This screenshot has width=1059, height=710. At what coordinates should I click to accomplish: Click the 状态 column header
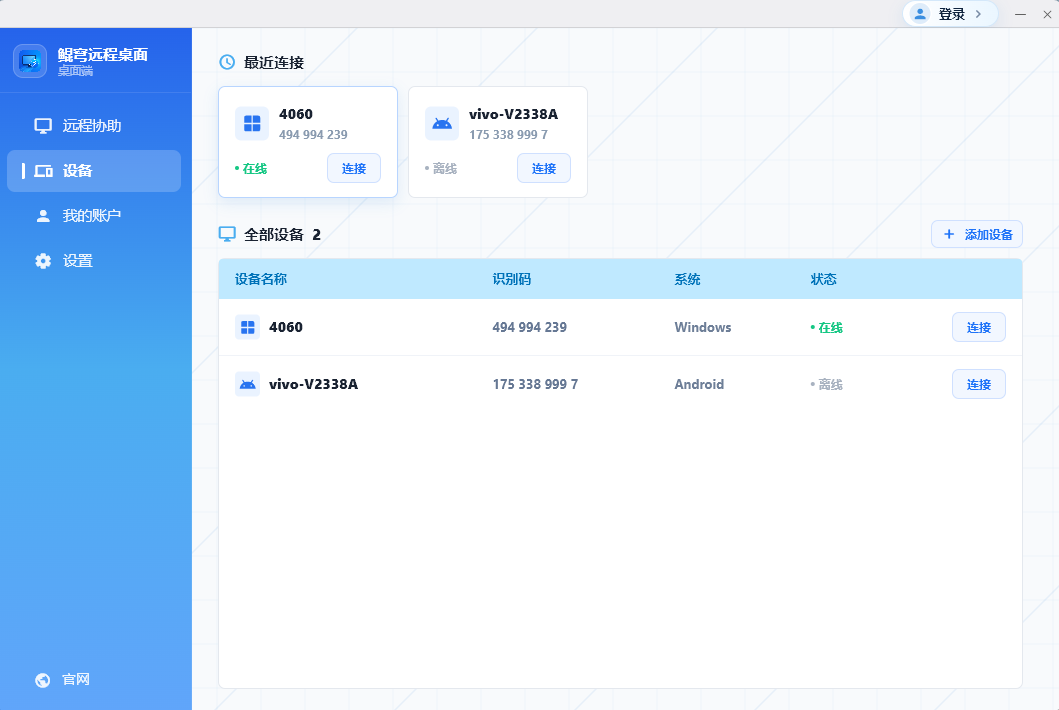823,279
